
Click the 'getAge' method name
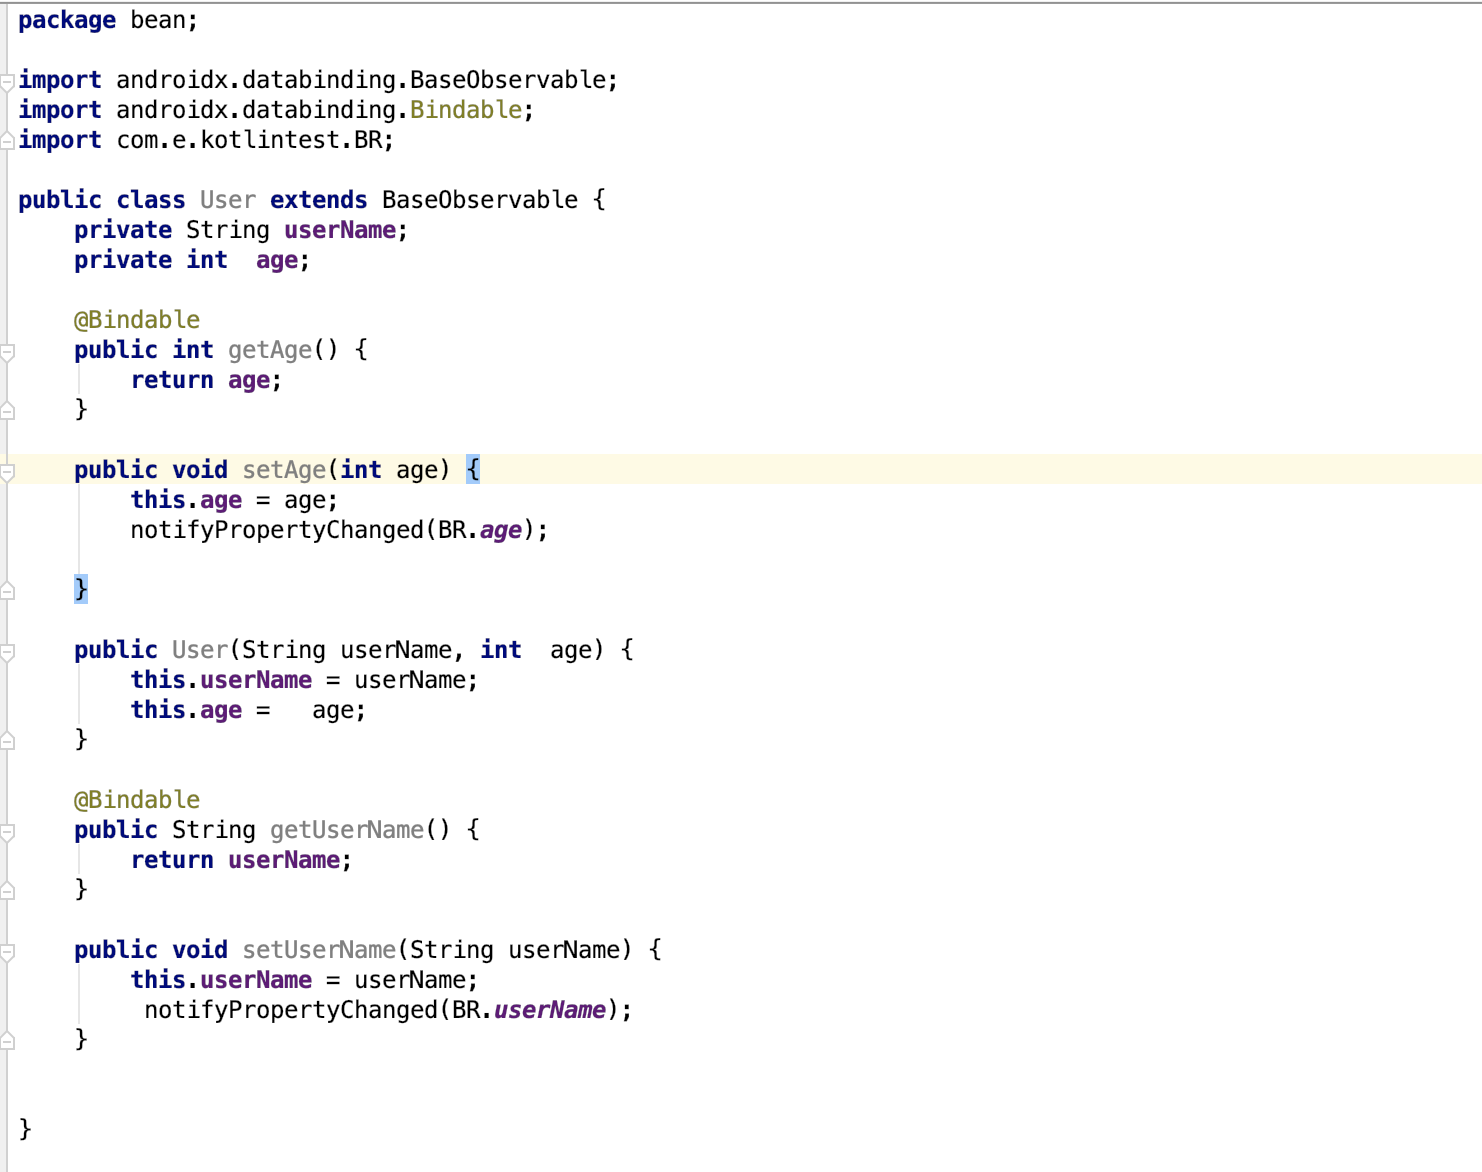pos(270,350)
